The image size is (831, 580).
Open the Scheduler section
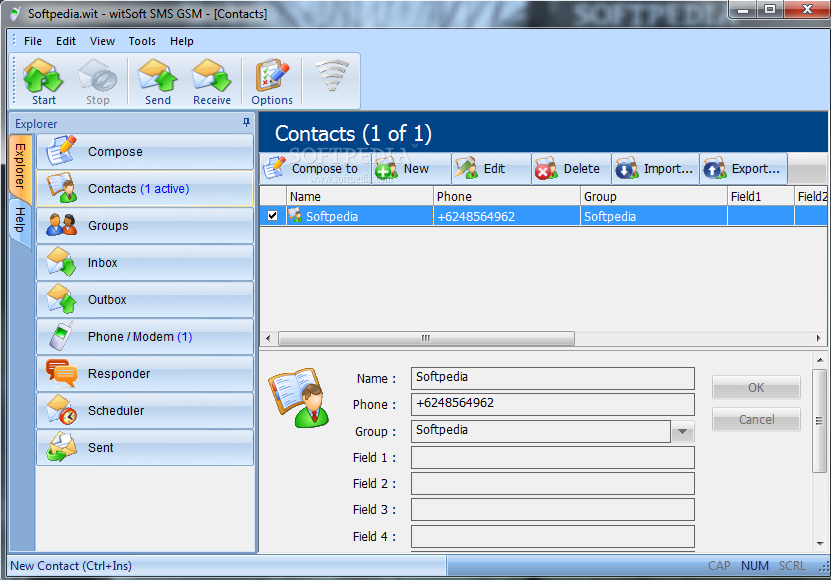[145, 411]
